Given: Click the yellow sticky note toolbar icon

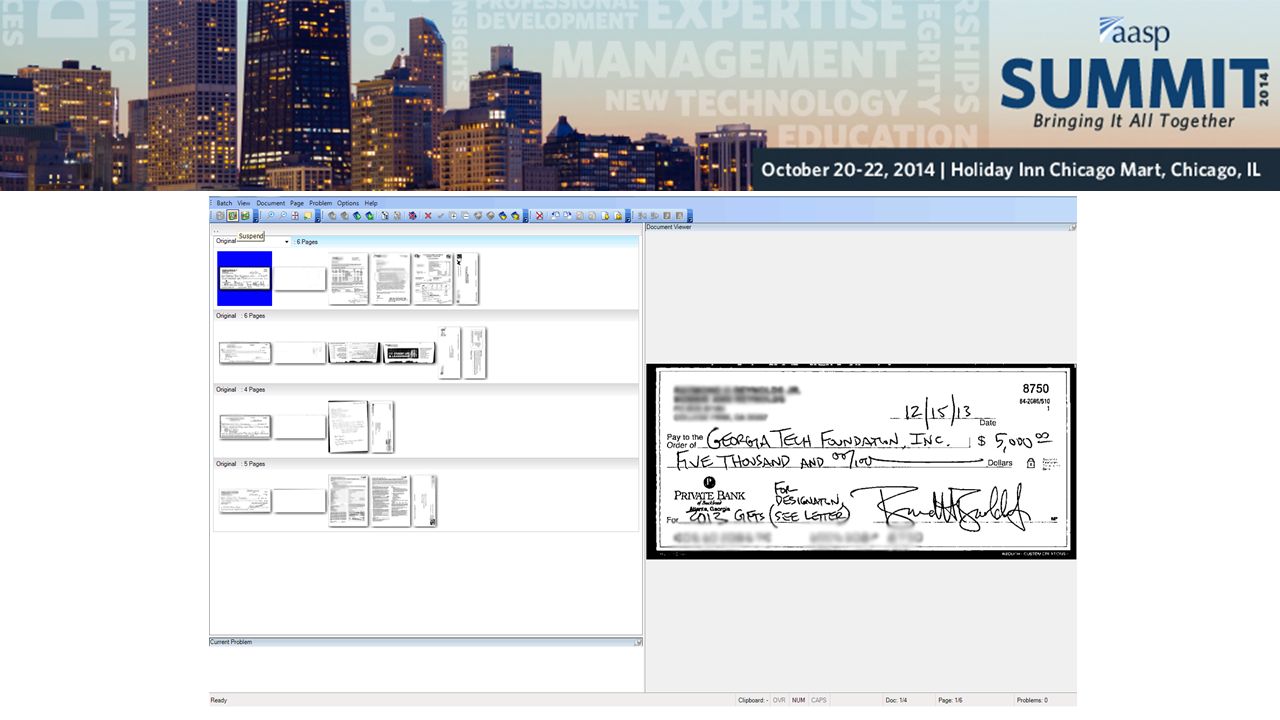Looking at the screenshot, I should click(x=307, y=215).
